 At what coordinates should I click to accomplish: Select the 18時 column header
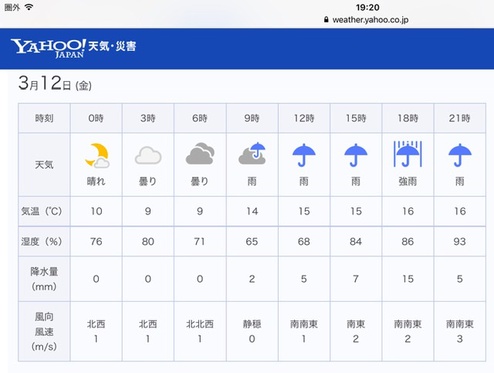408,118
